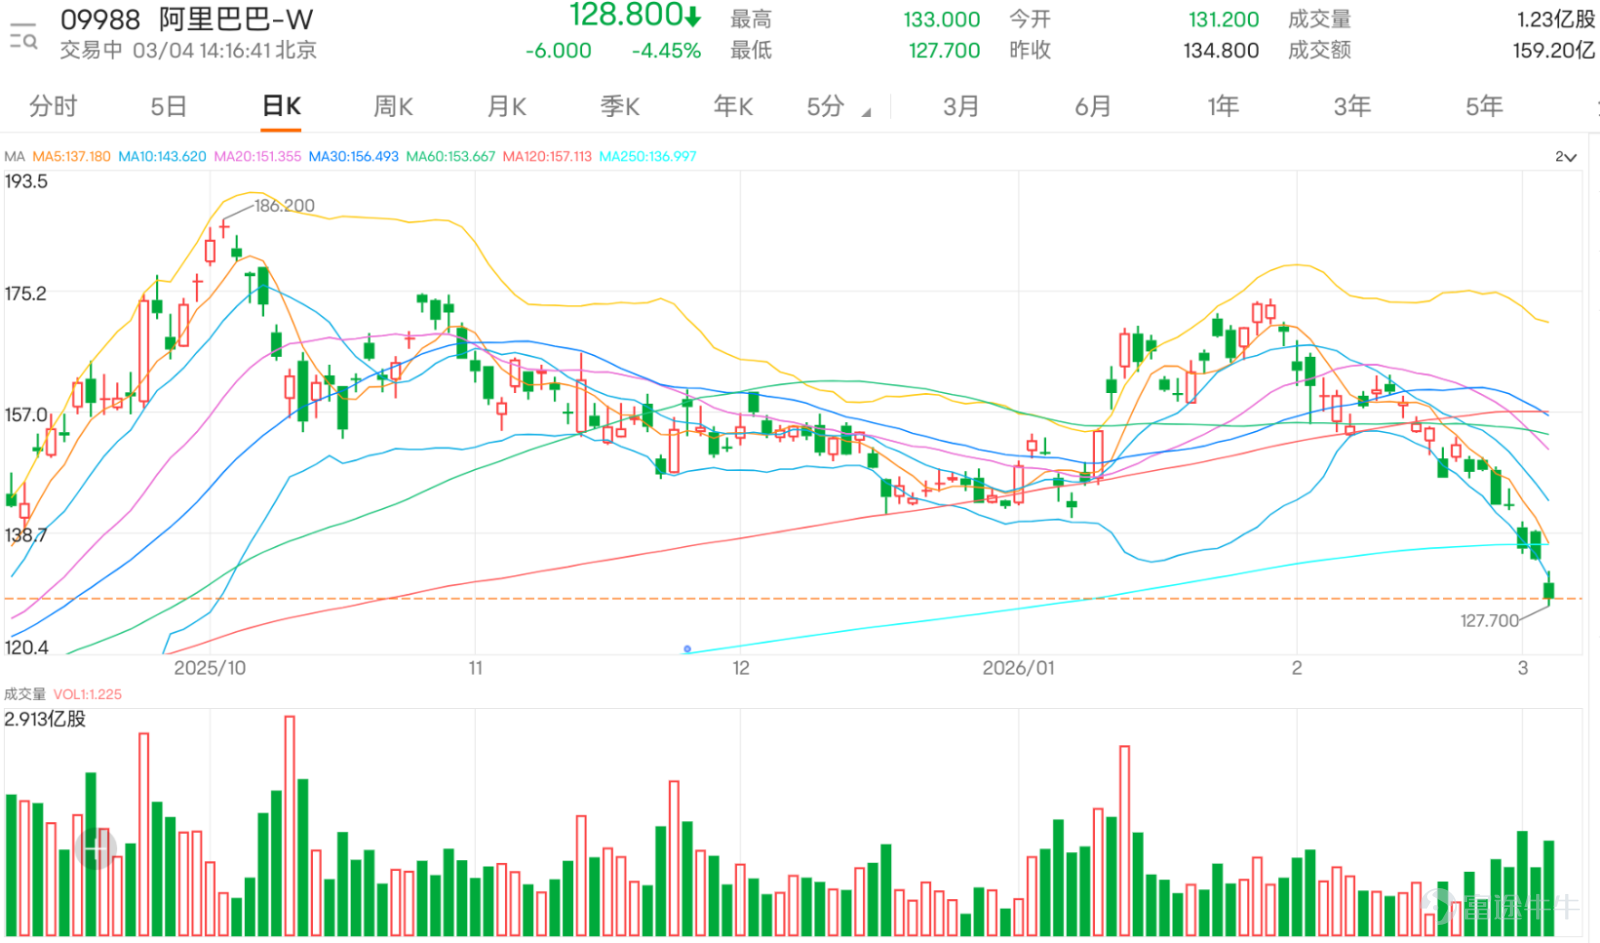Click the stock name 阿里巴巴-W
Viewport: 1600px width, 943px height.
pos(236,20)
